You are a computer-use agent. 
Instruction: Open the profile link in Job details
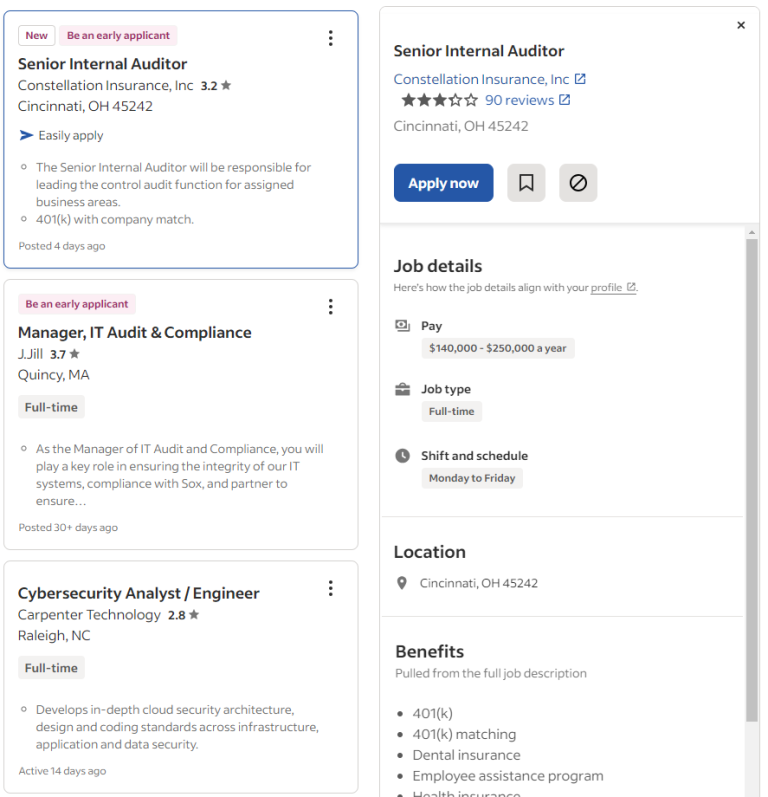point(606,287)
